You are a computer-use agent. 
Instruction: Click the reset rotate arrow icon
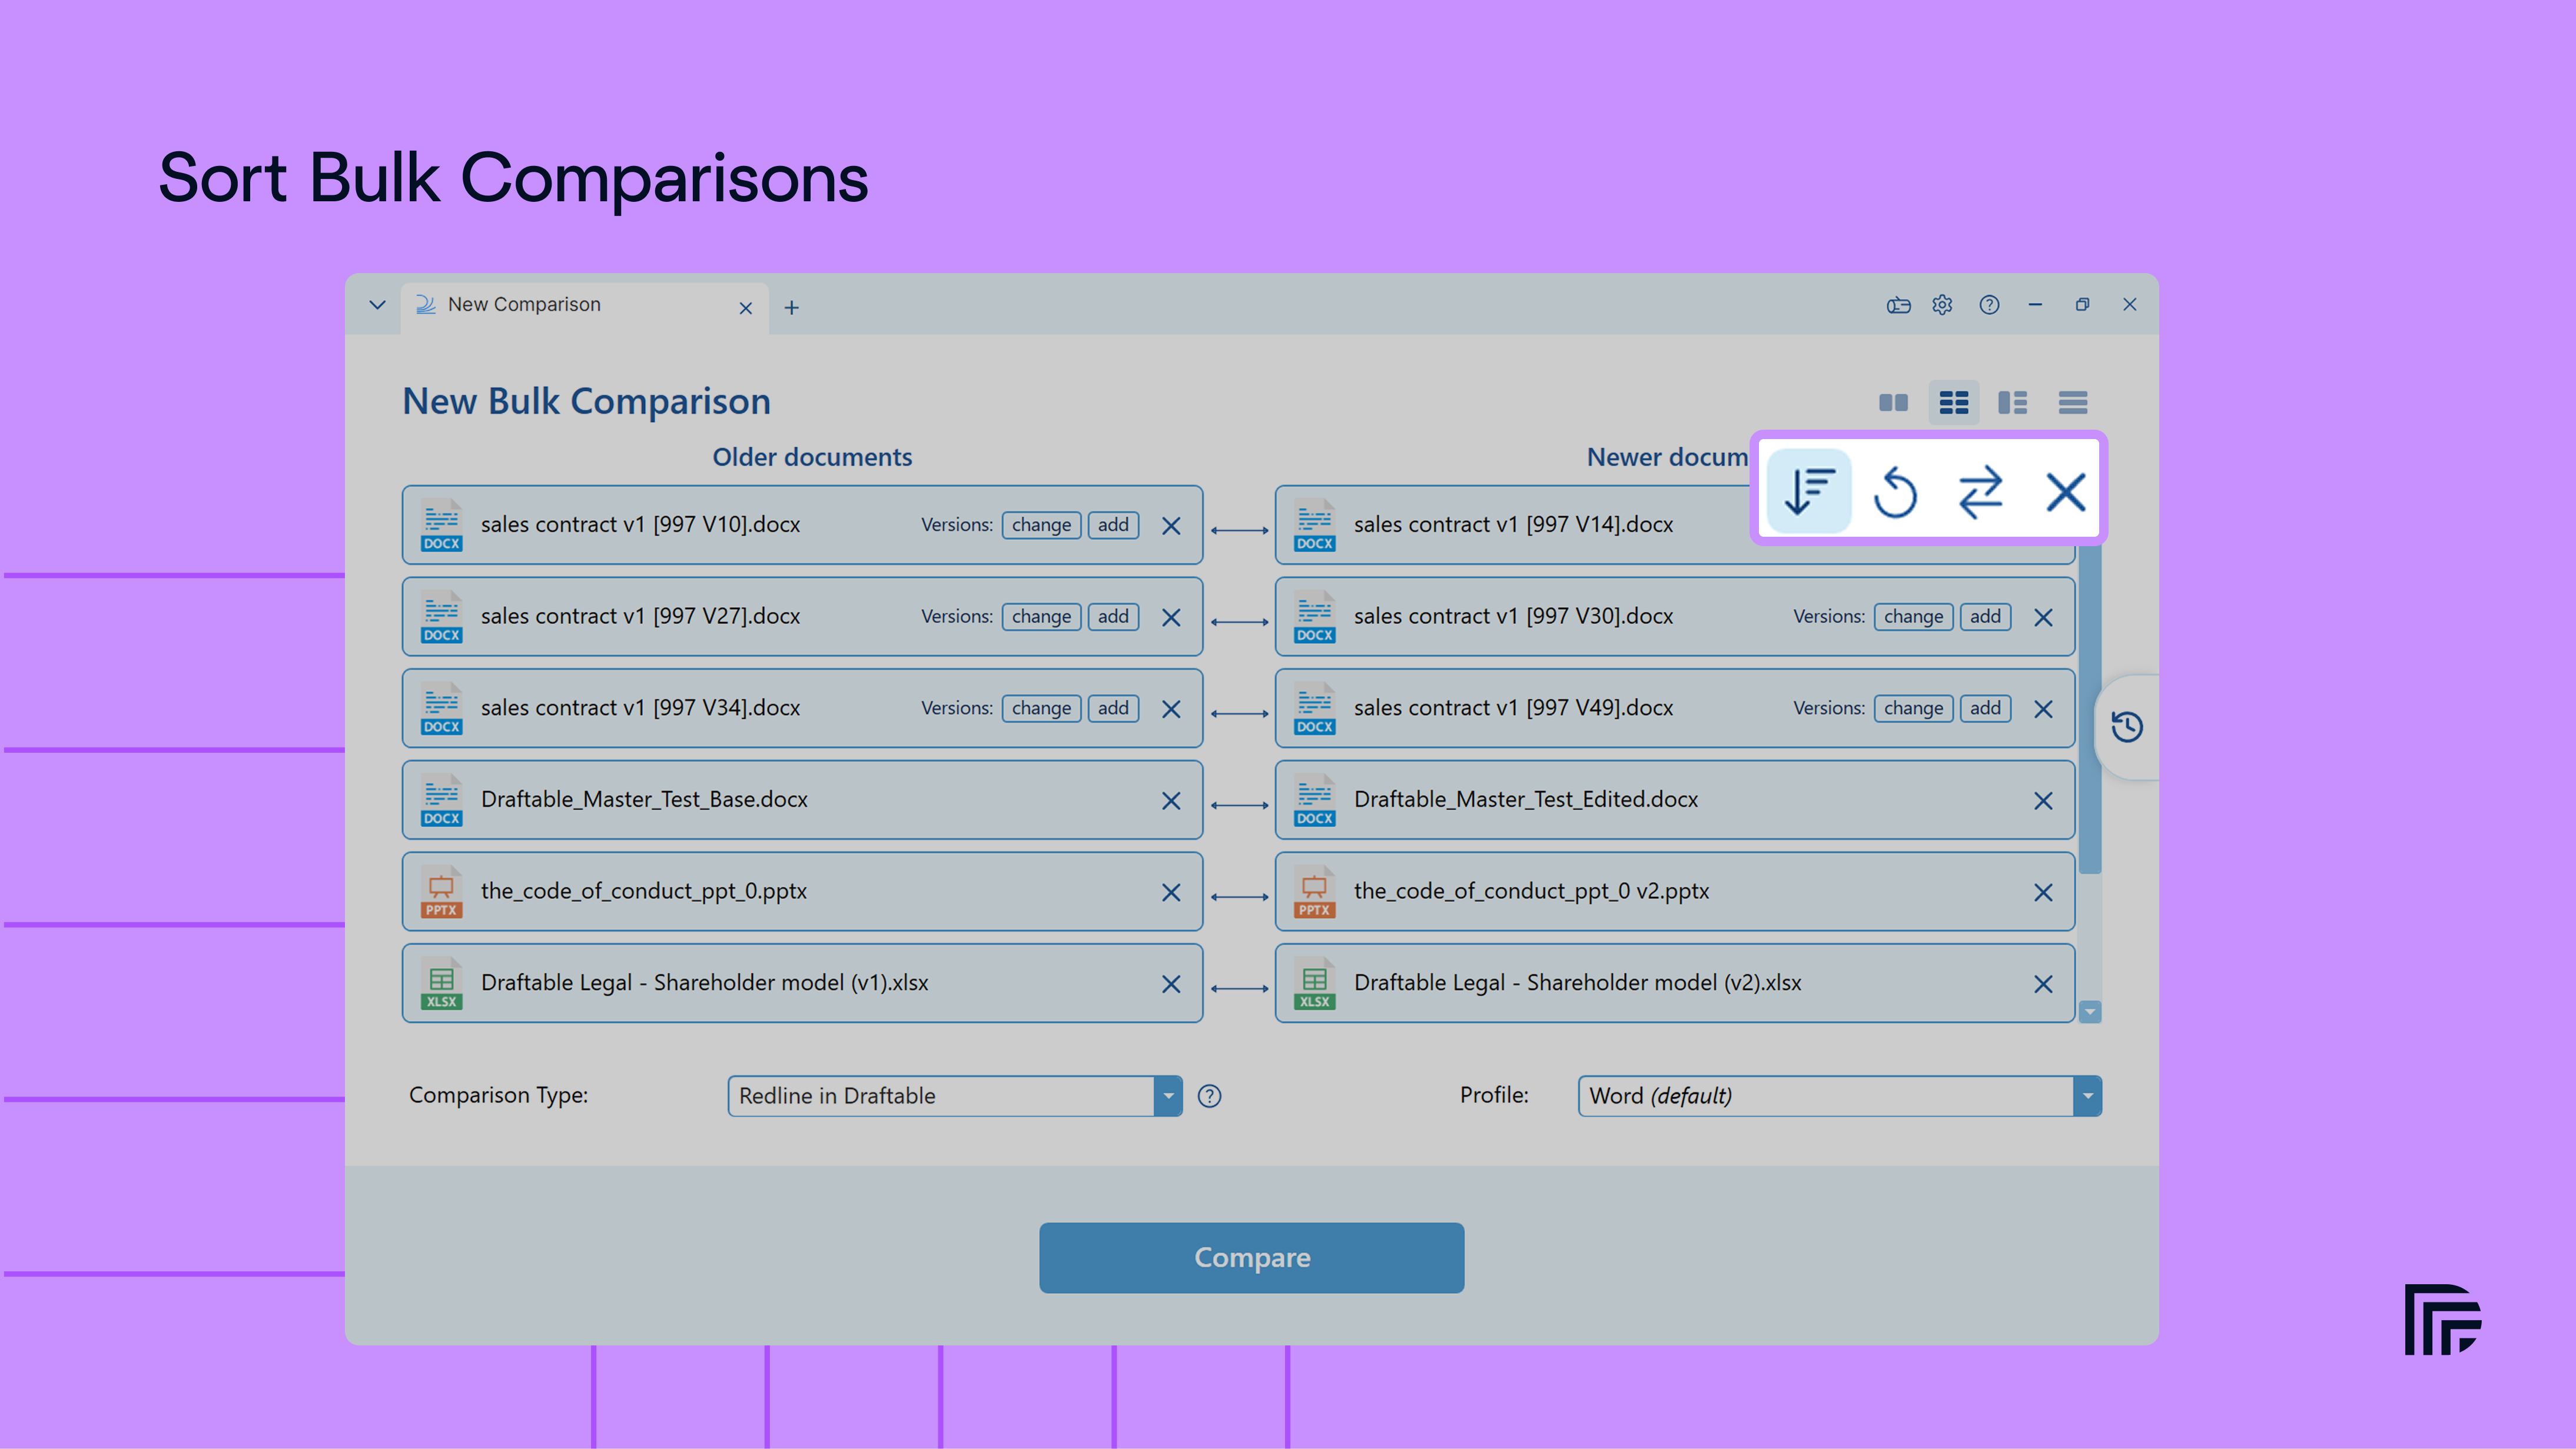(x=1895, y=492)
